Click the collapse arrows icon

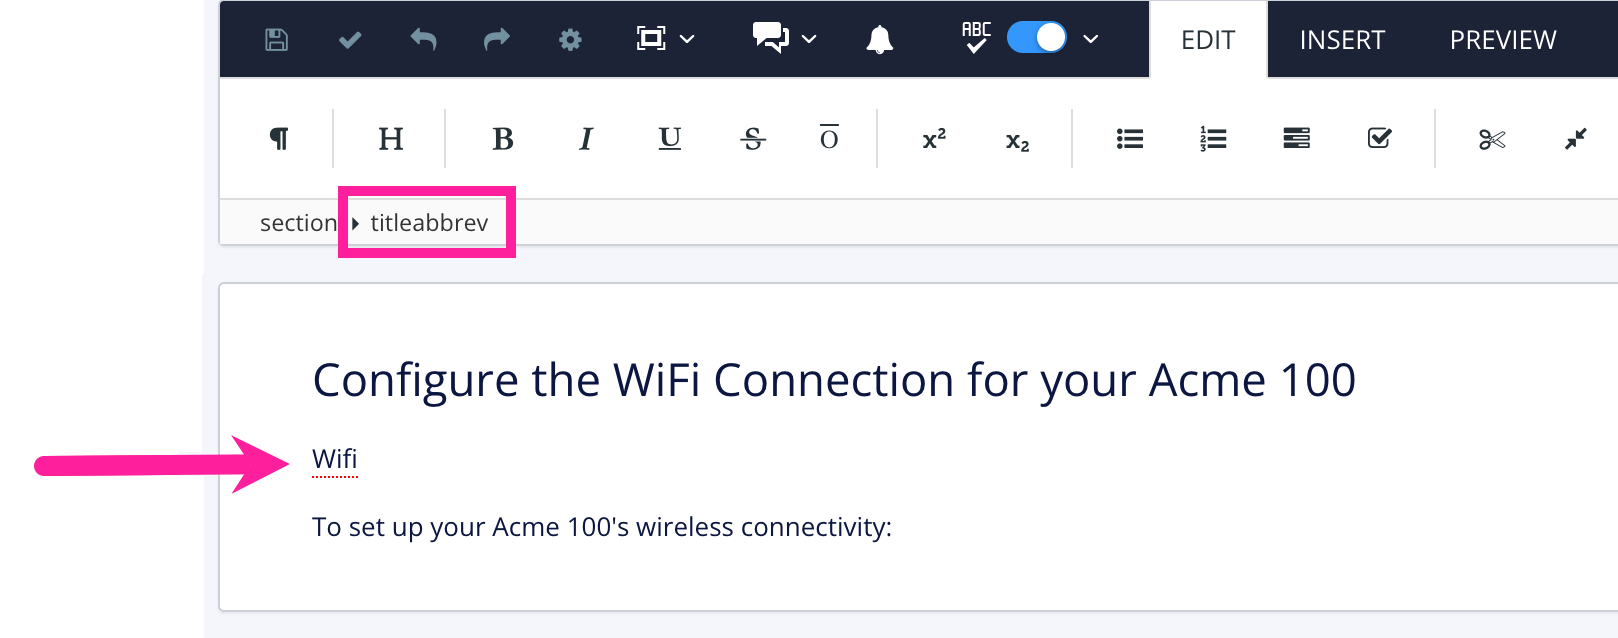point(1576,139)
